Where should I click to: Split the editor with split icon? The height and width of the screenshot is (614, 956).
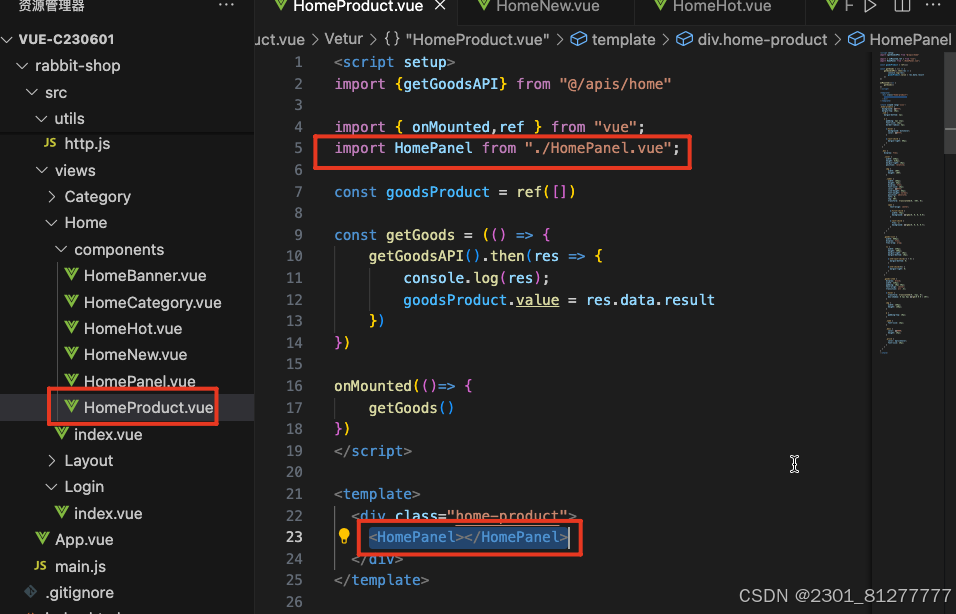click(x=902, y=6)
